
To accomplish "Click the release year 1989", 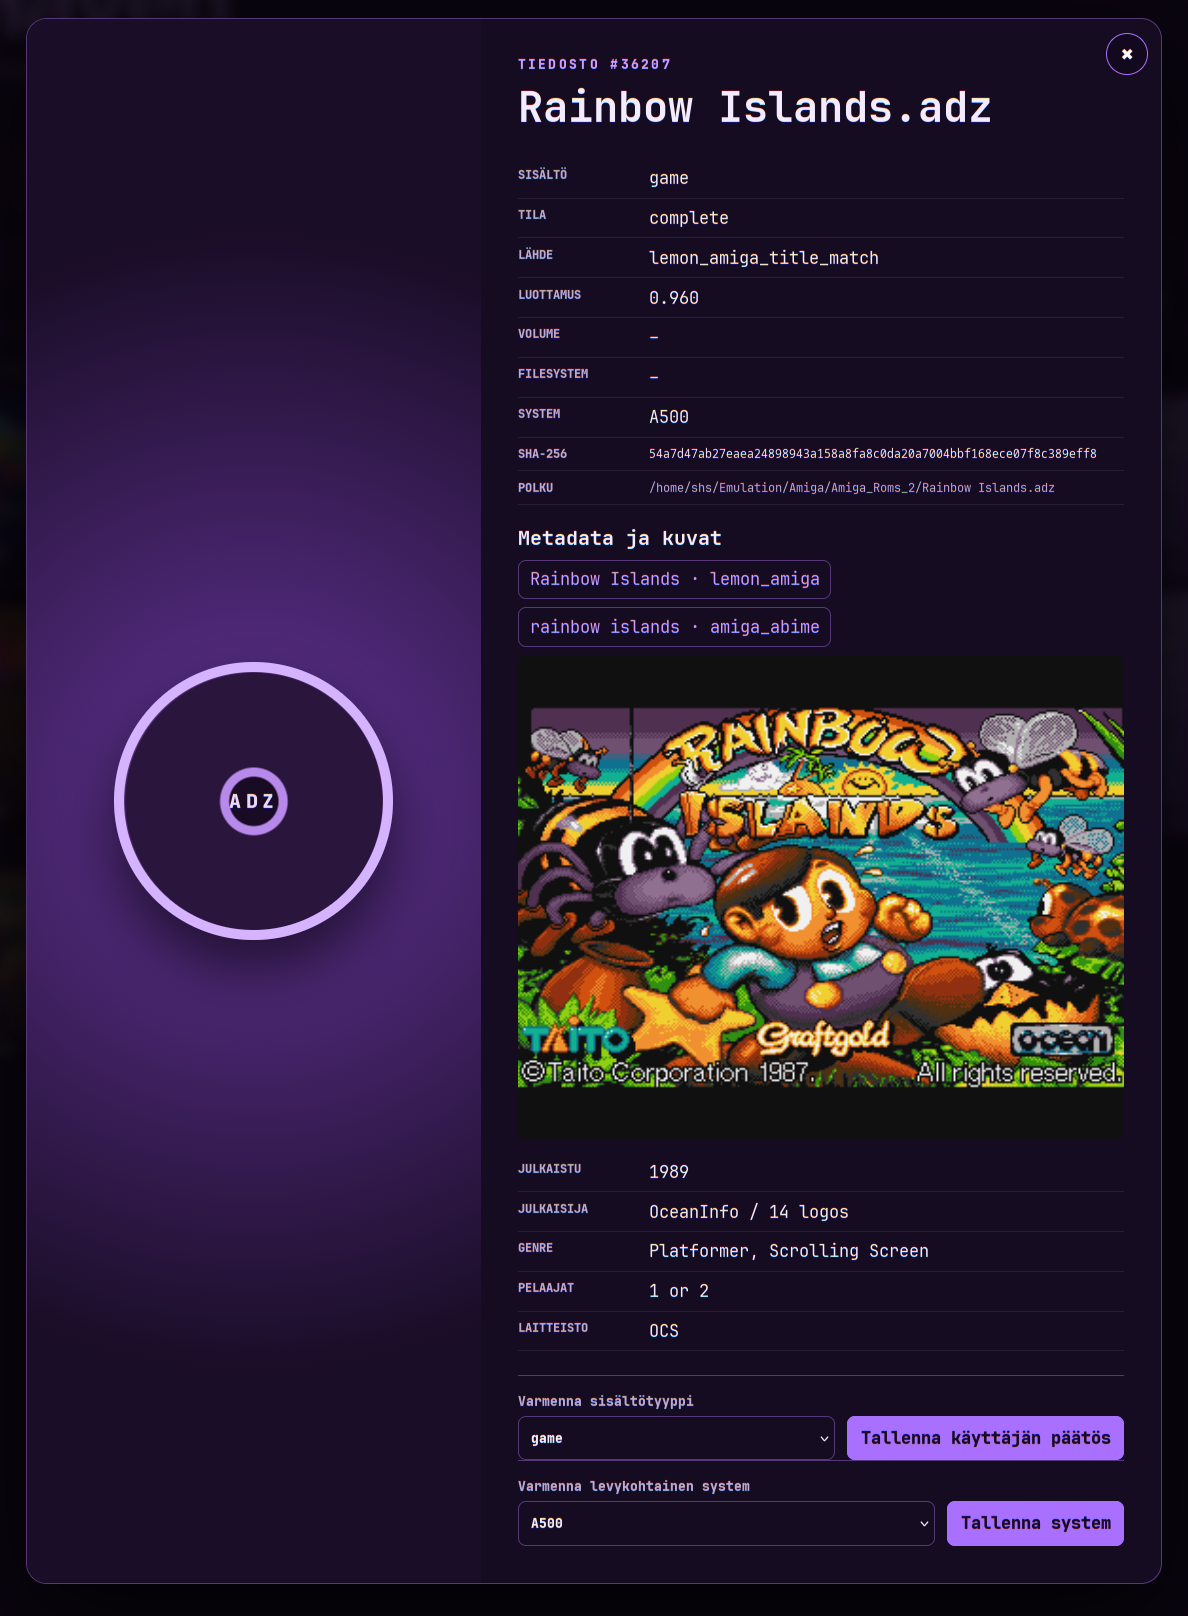I will click(669, 1172).
